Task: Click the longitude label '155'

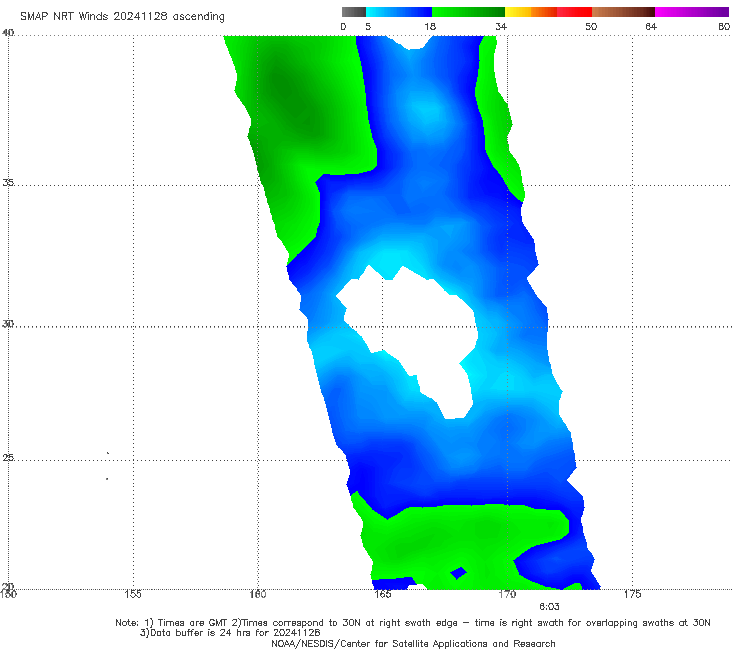Action: (133, 594)
